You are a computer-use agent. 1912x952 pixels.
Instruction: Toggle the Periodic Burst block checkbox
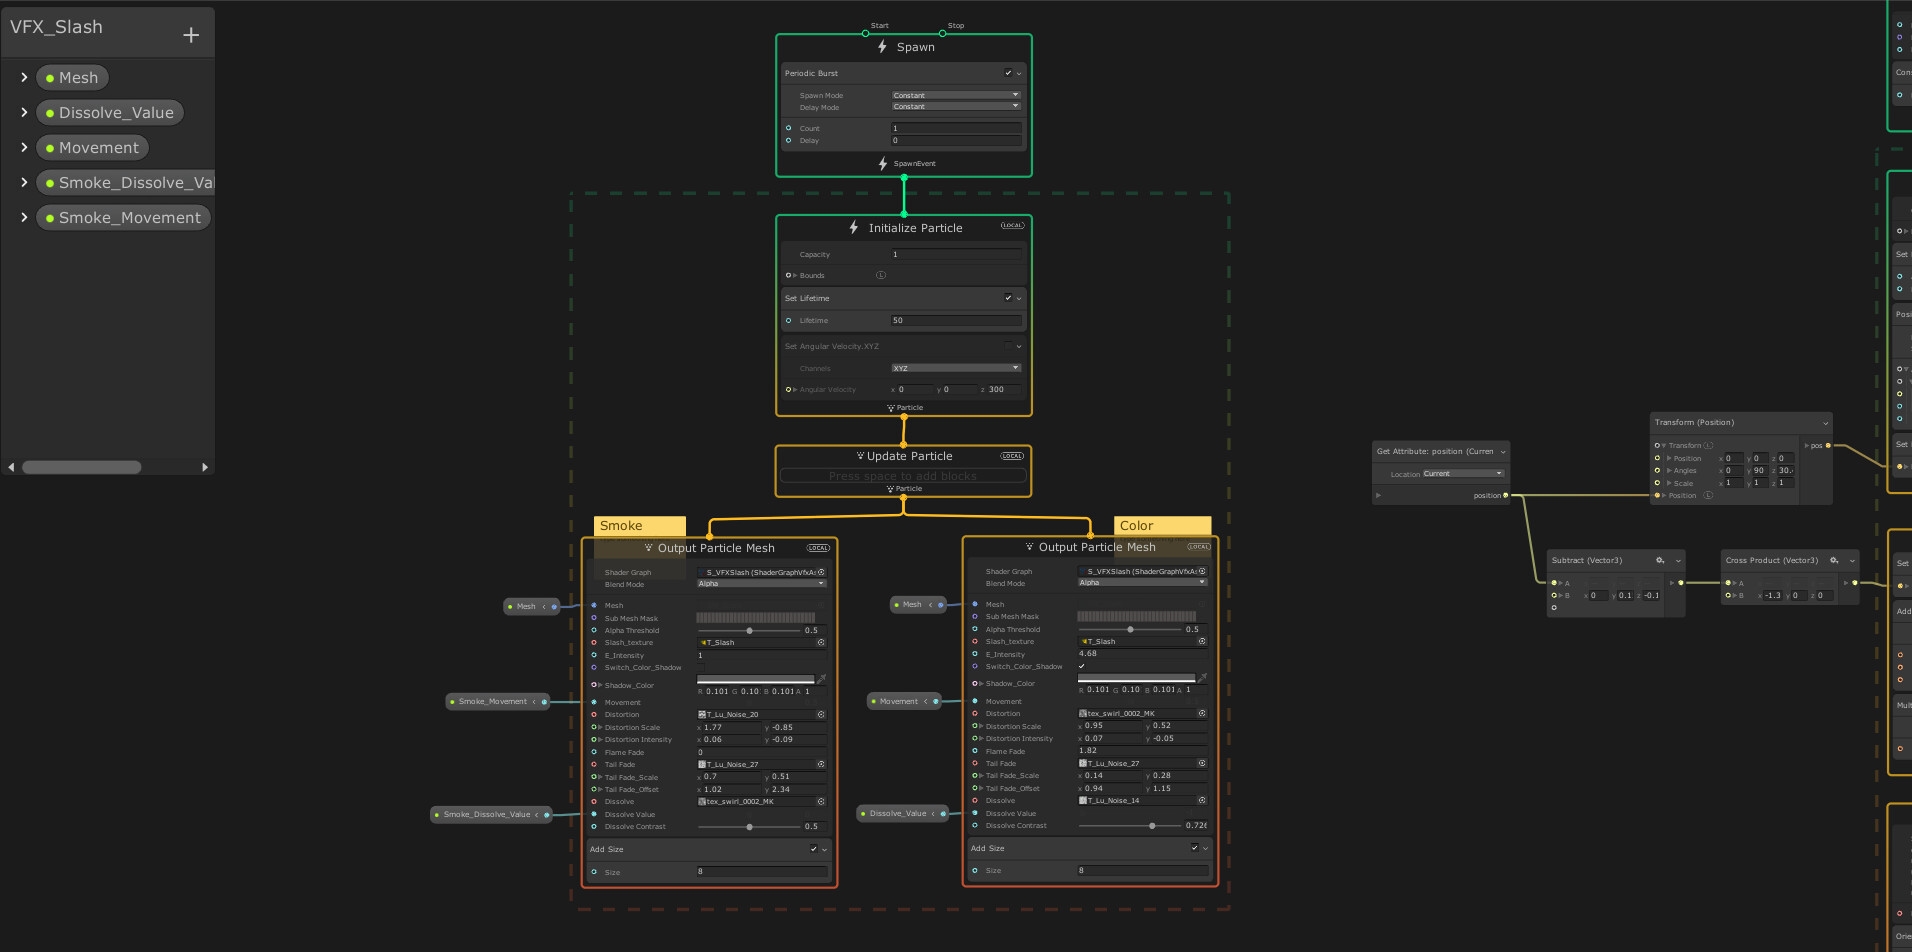(x=1008, y=73)
